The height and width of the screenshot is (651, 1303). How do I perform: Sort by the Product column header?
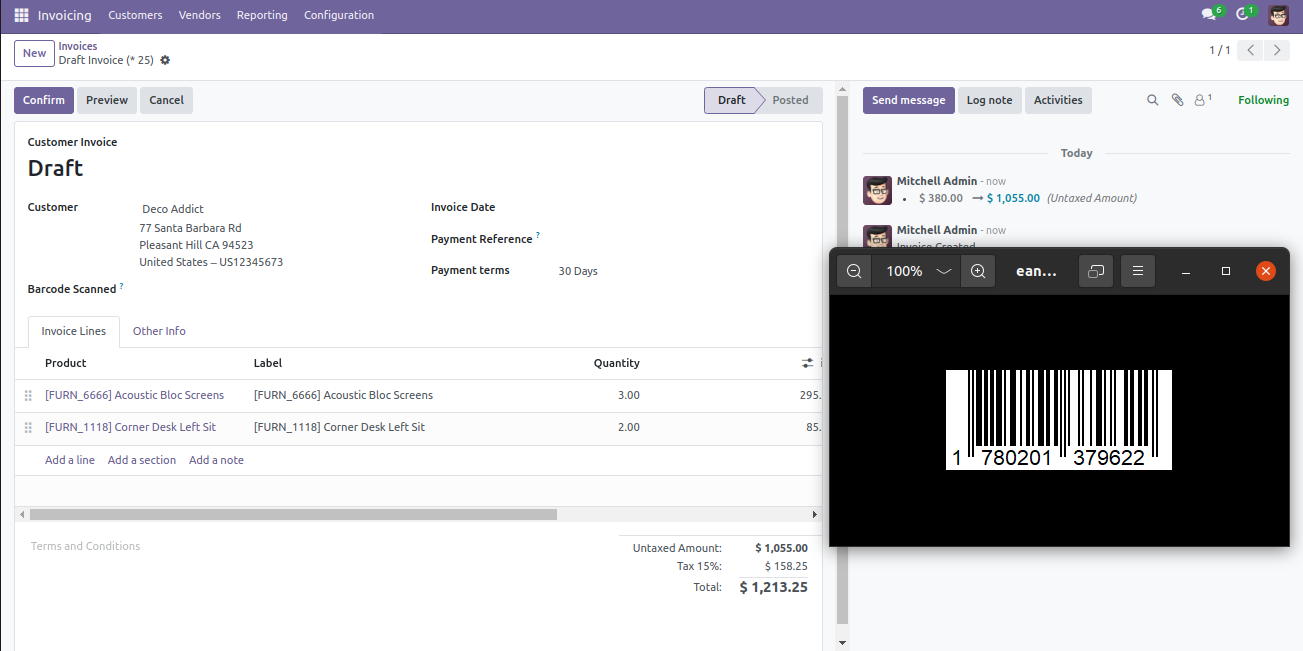click(x=66, y=363)
